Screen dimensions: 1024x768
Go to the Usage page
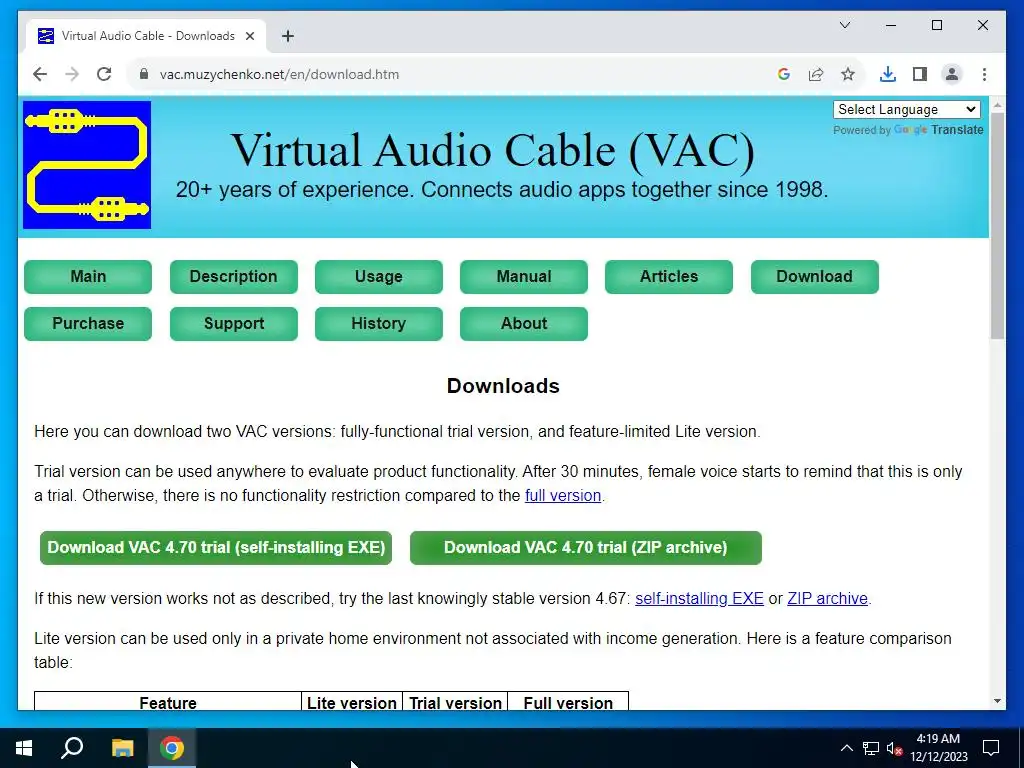click(x=379, y=276)
